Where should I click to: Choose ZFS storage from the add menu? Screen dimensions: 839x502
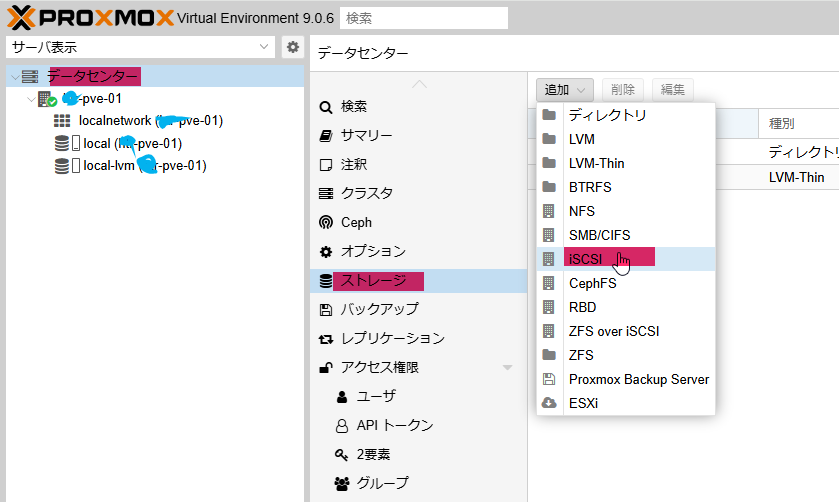626,355
